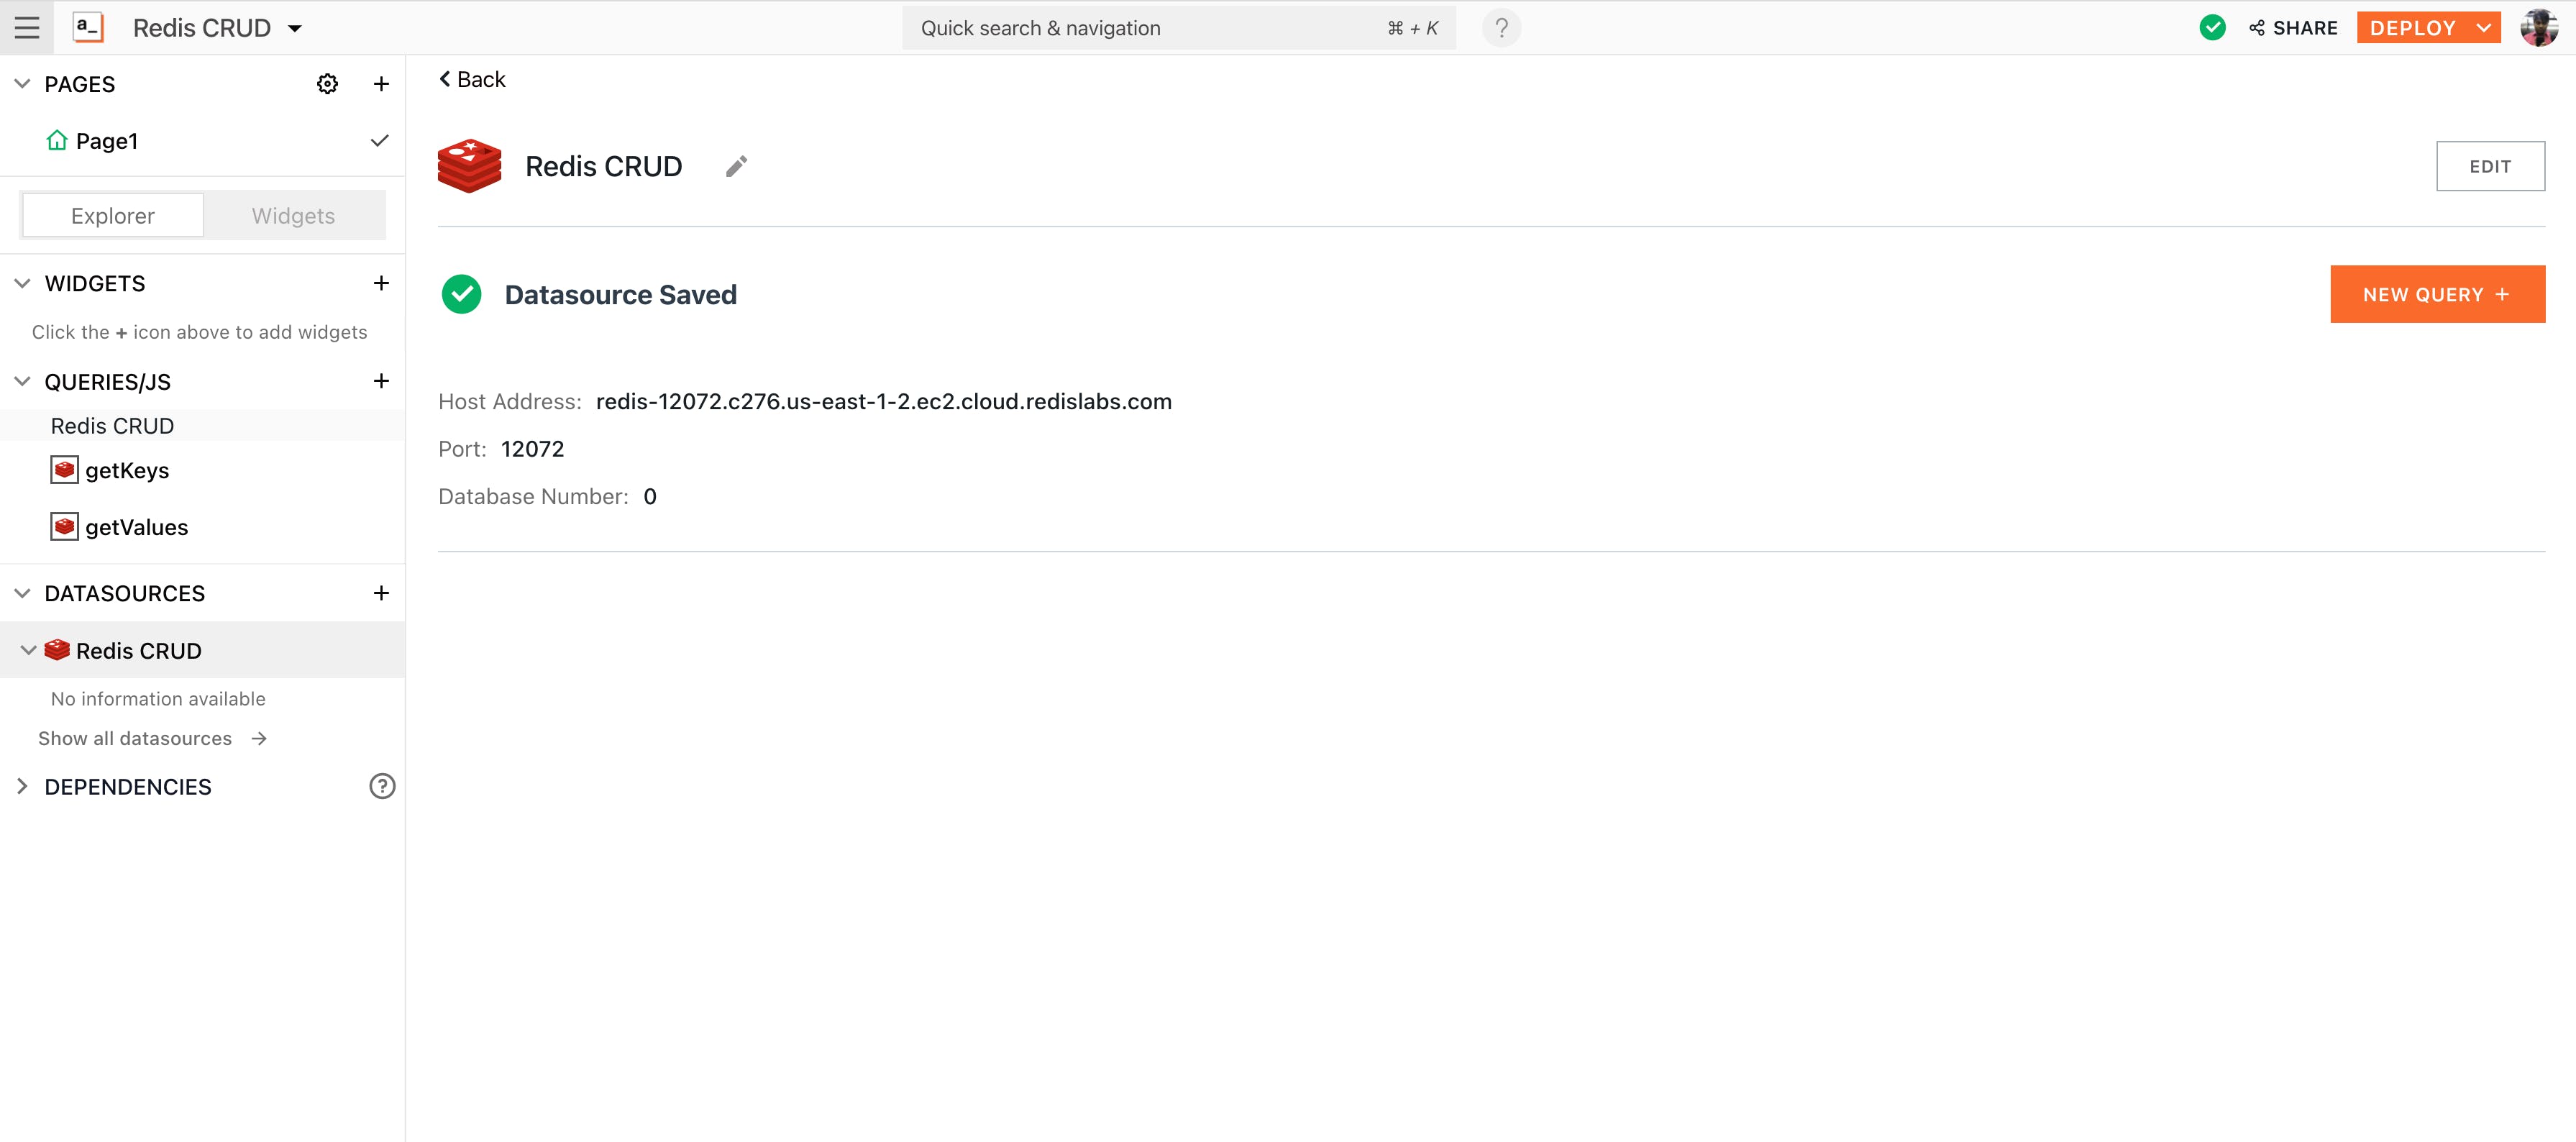Open the hamburger menu icon
The width and height of the screenshot is (2576, 1142).
click(27, 28)
